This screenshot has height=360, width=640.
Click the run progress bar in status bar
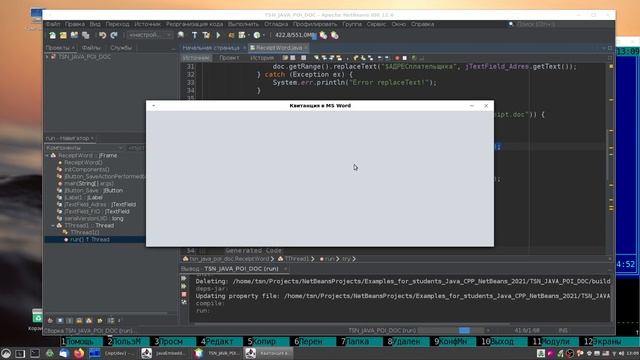[451, 330]
